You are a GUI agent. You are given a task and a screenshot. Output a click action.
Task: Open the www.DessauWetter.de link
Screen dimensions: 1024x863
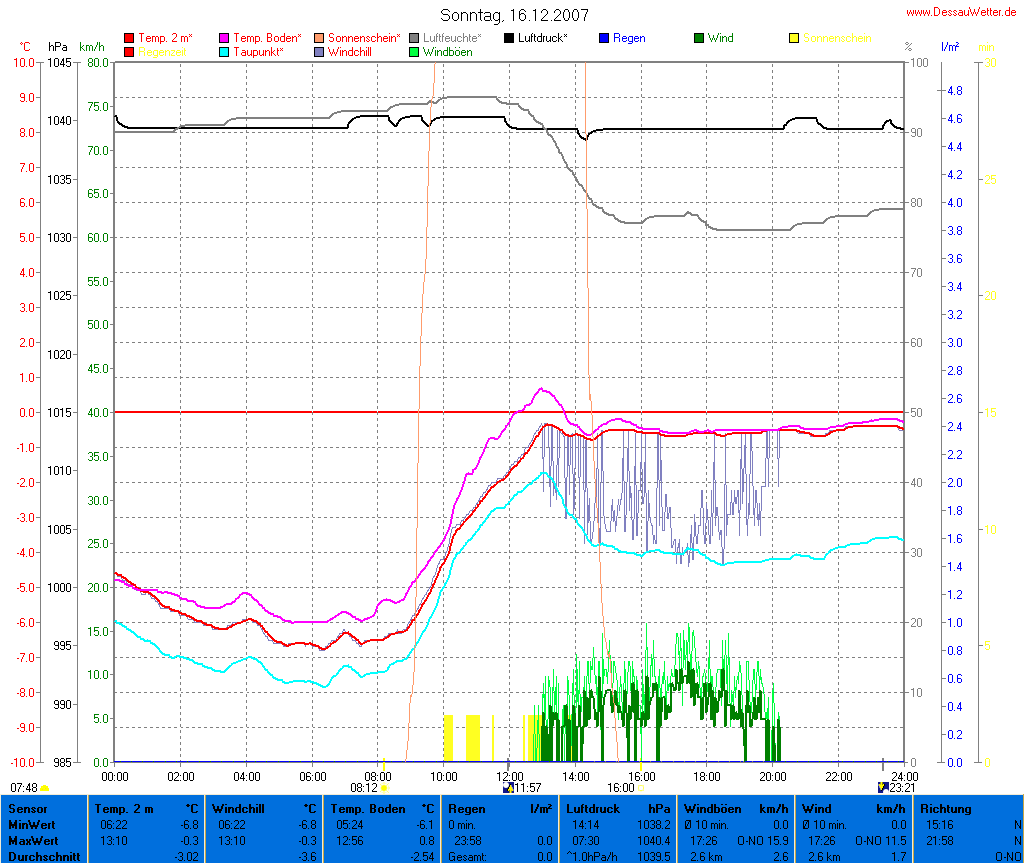coord(962,12)
